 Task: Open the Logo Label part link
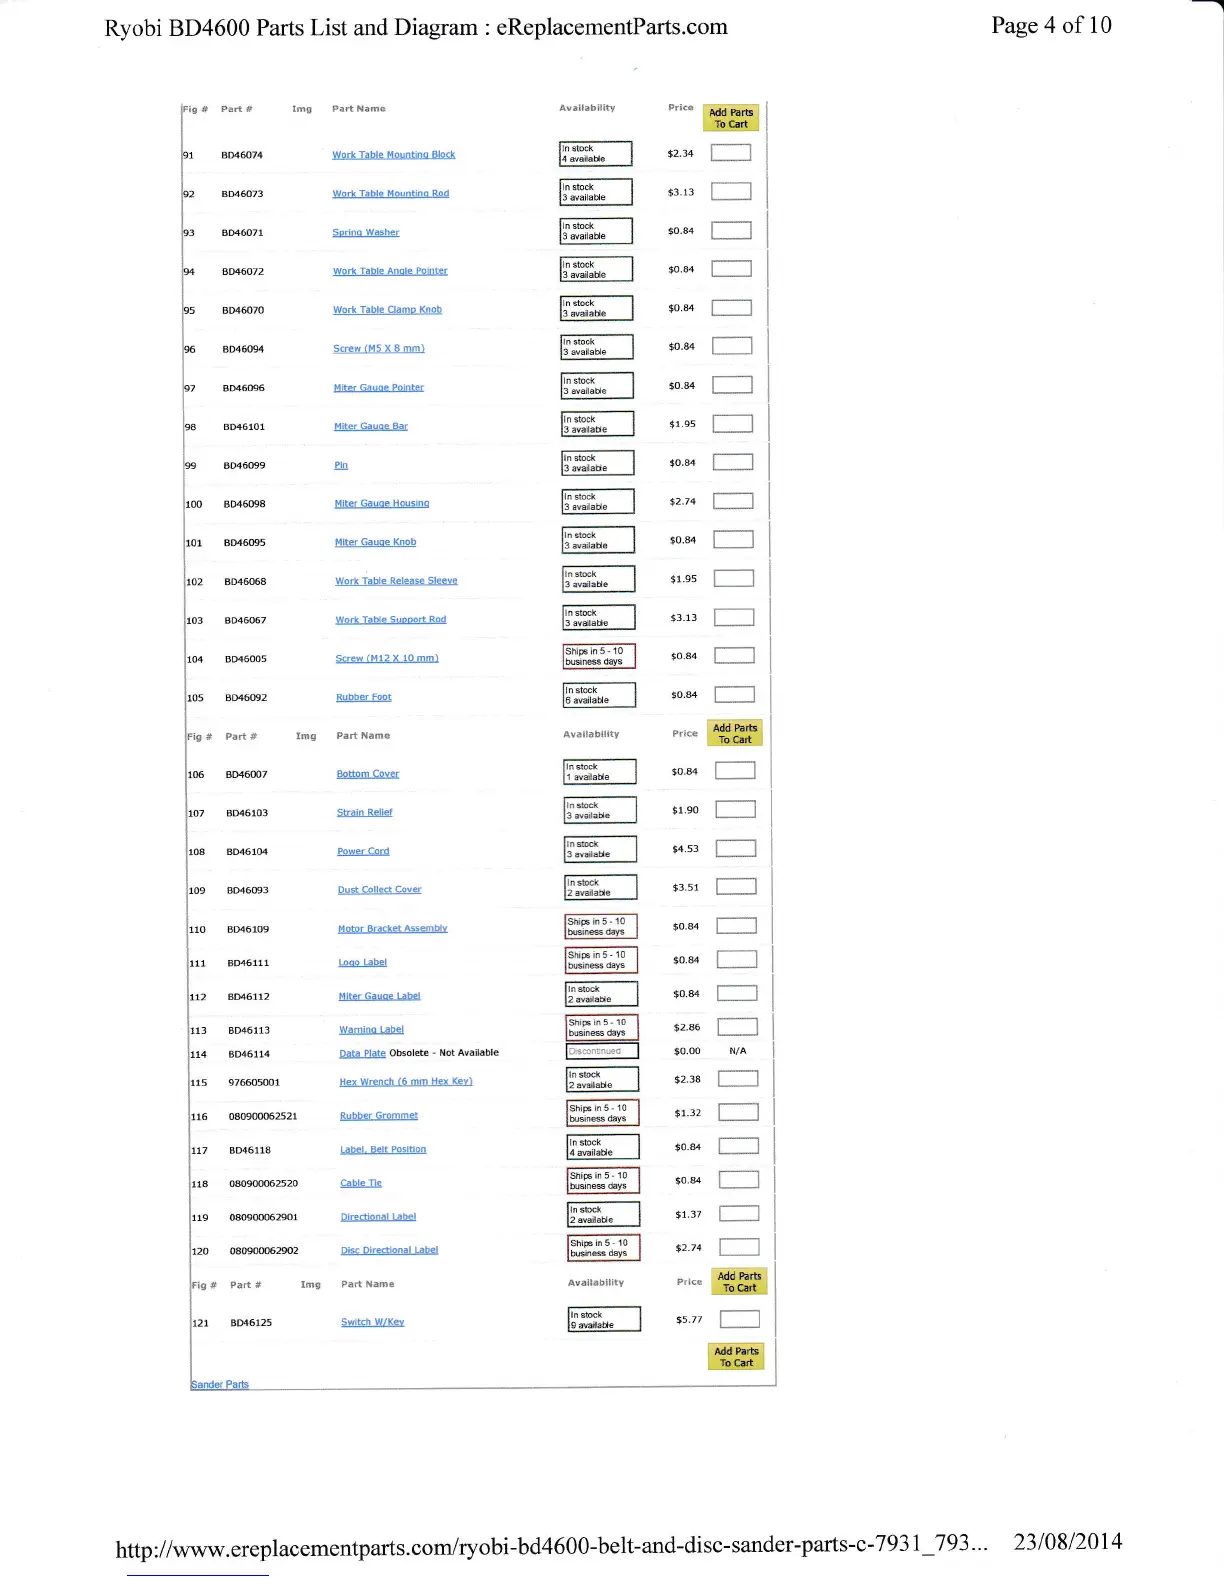click(362, 963)
